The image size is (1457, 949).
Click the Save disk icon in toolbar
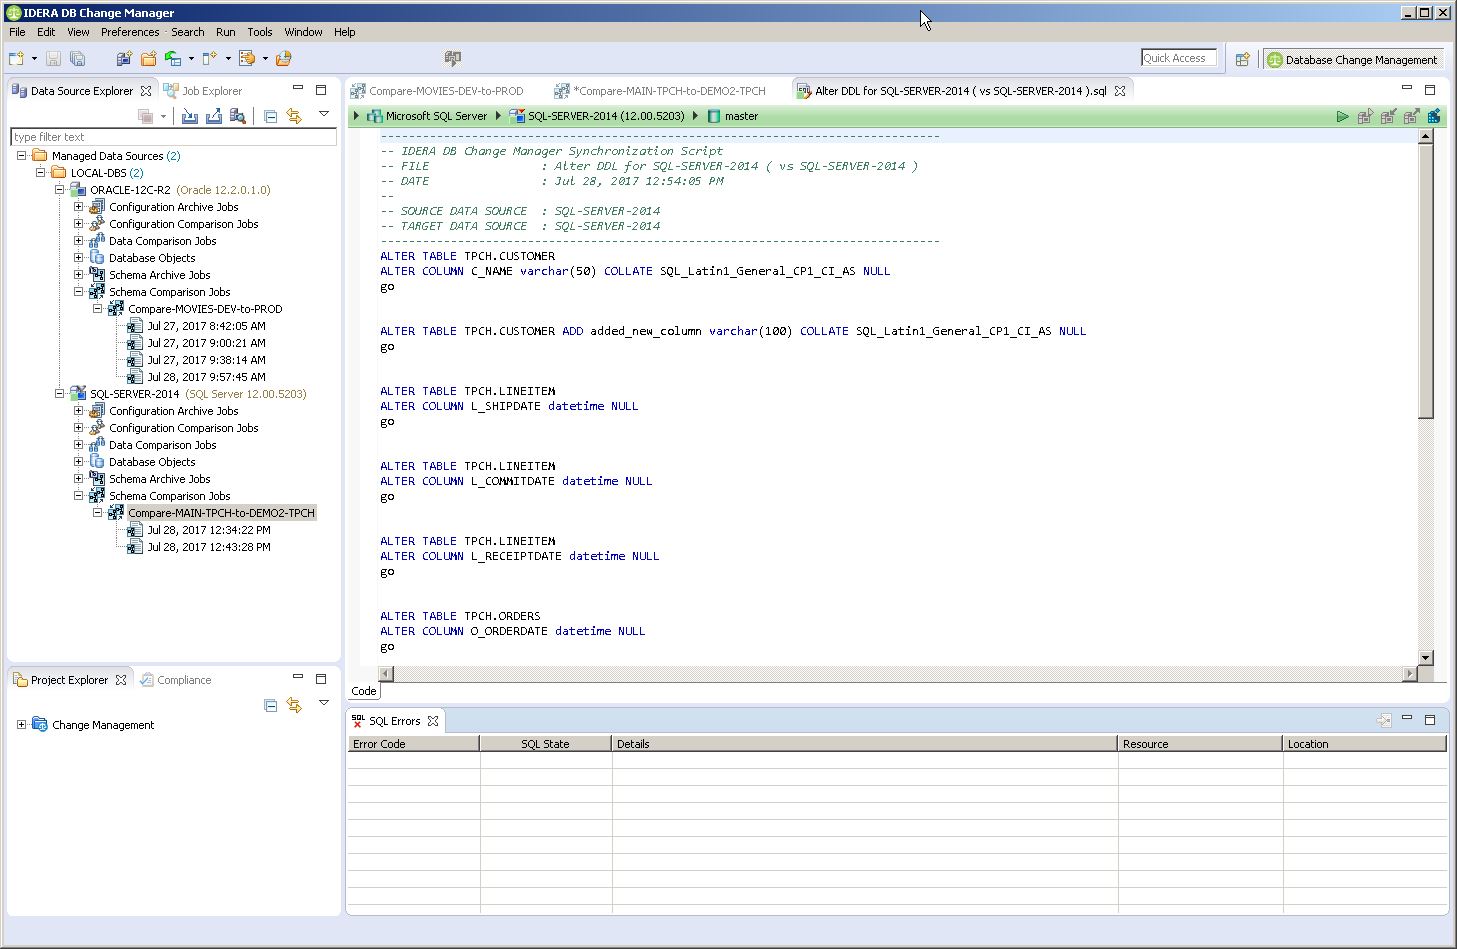pos(54,59)
